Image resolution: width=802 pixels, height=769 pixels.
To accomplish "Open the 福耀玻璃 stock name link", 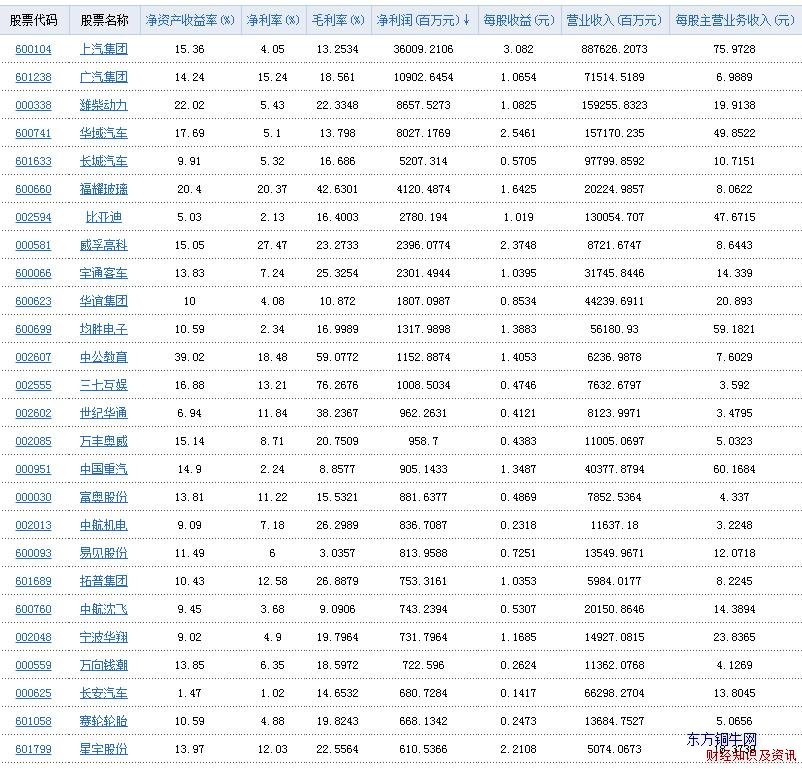I will click(104, 189).
